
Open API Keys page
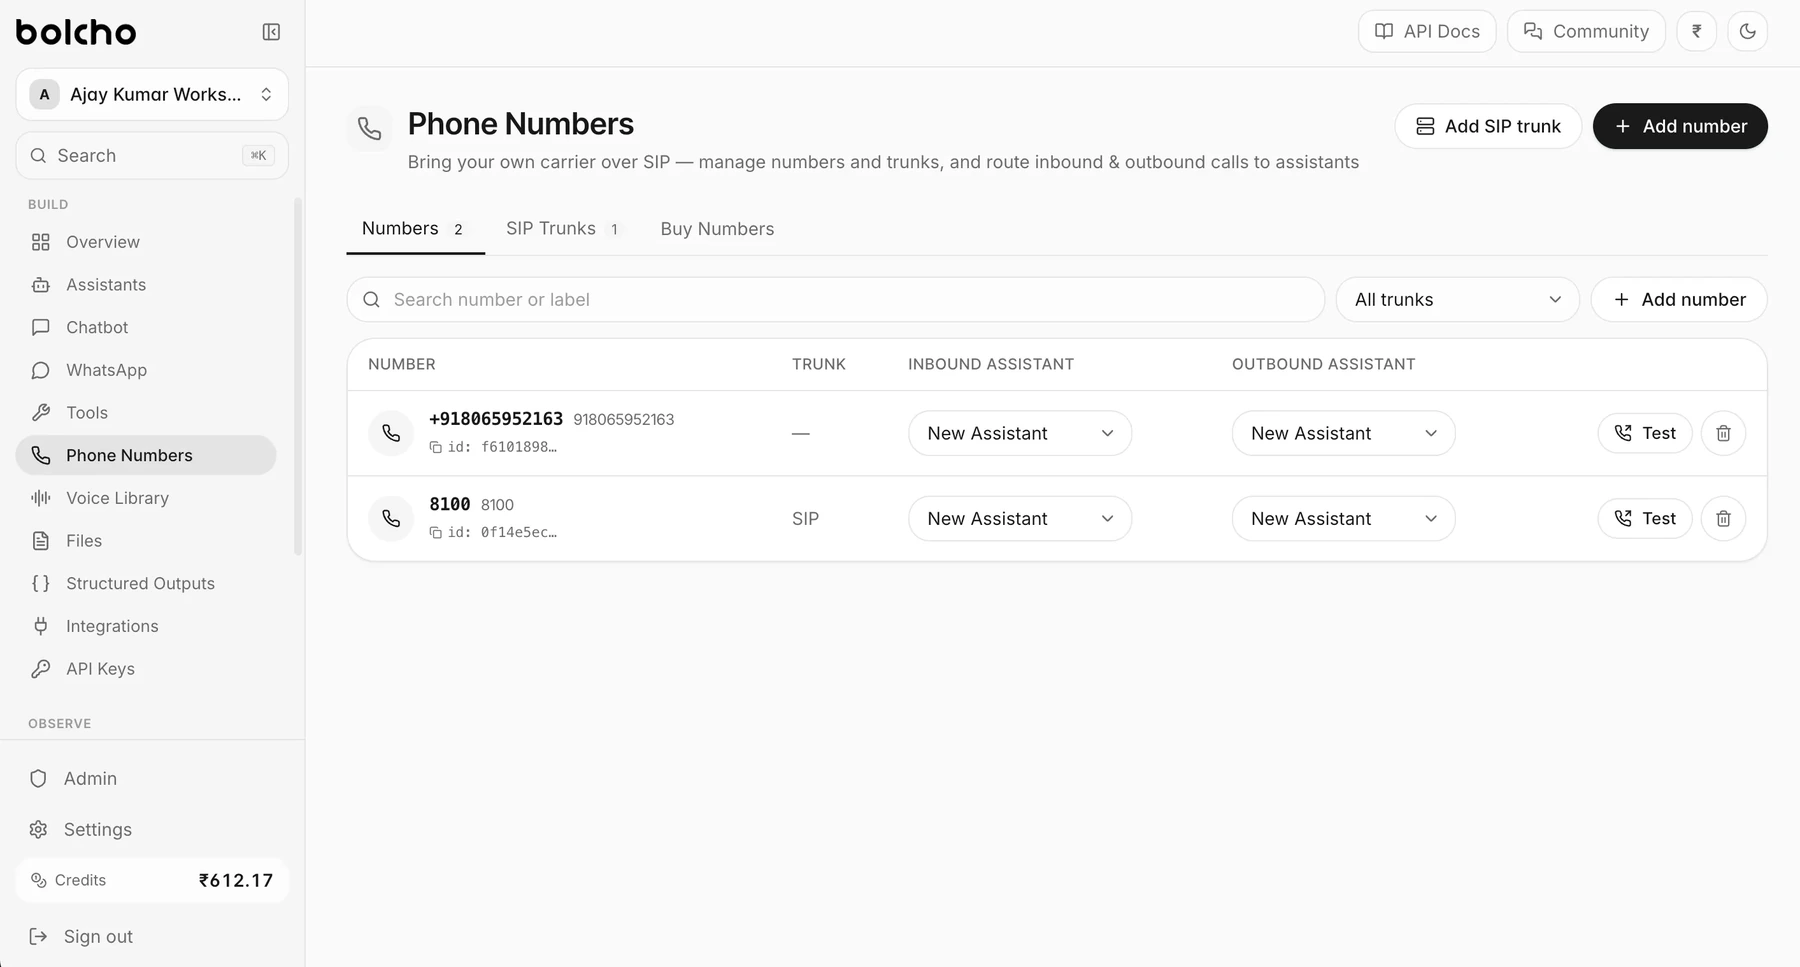pos(146,669)
